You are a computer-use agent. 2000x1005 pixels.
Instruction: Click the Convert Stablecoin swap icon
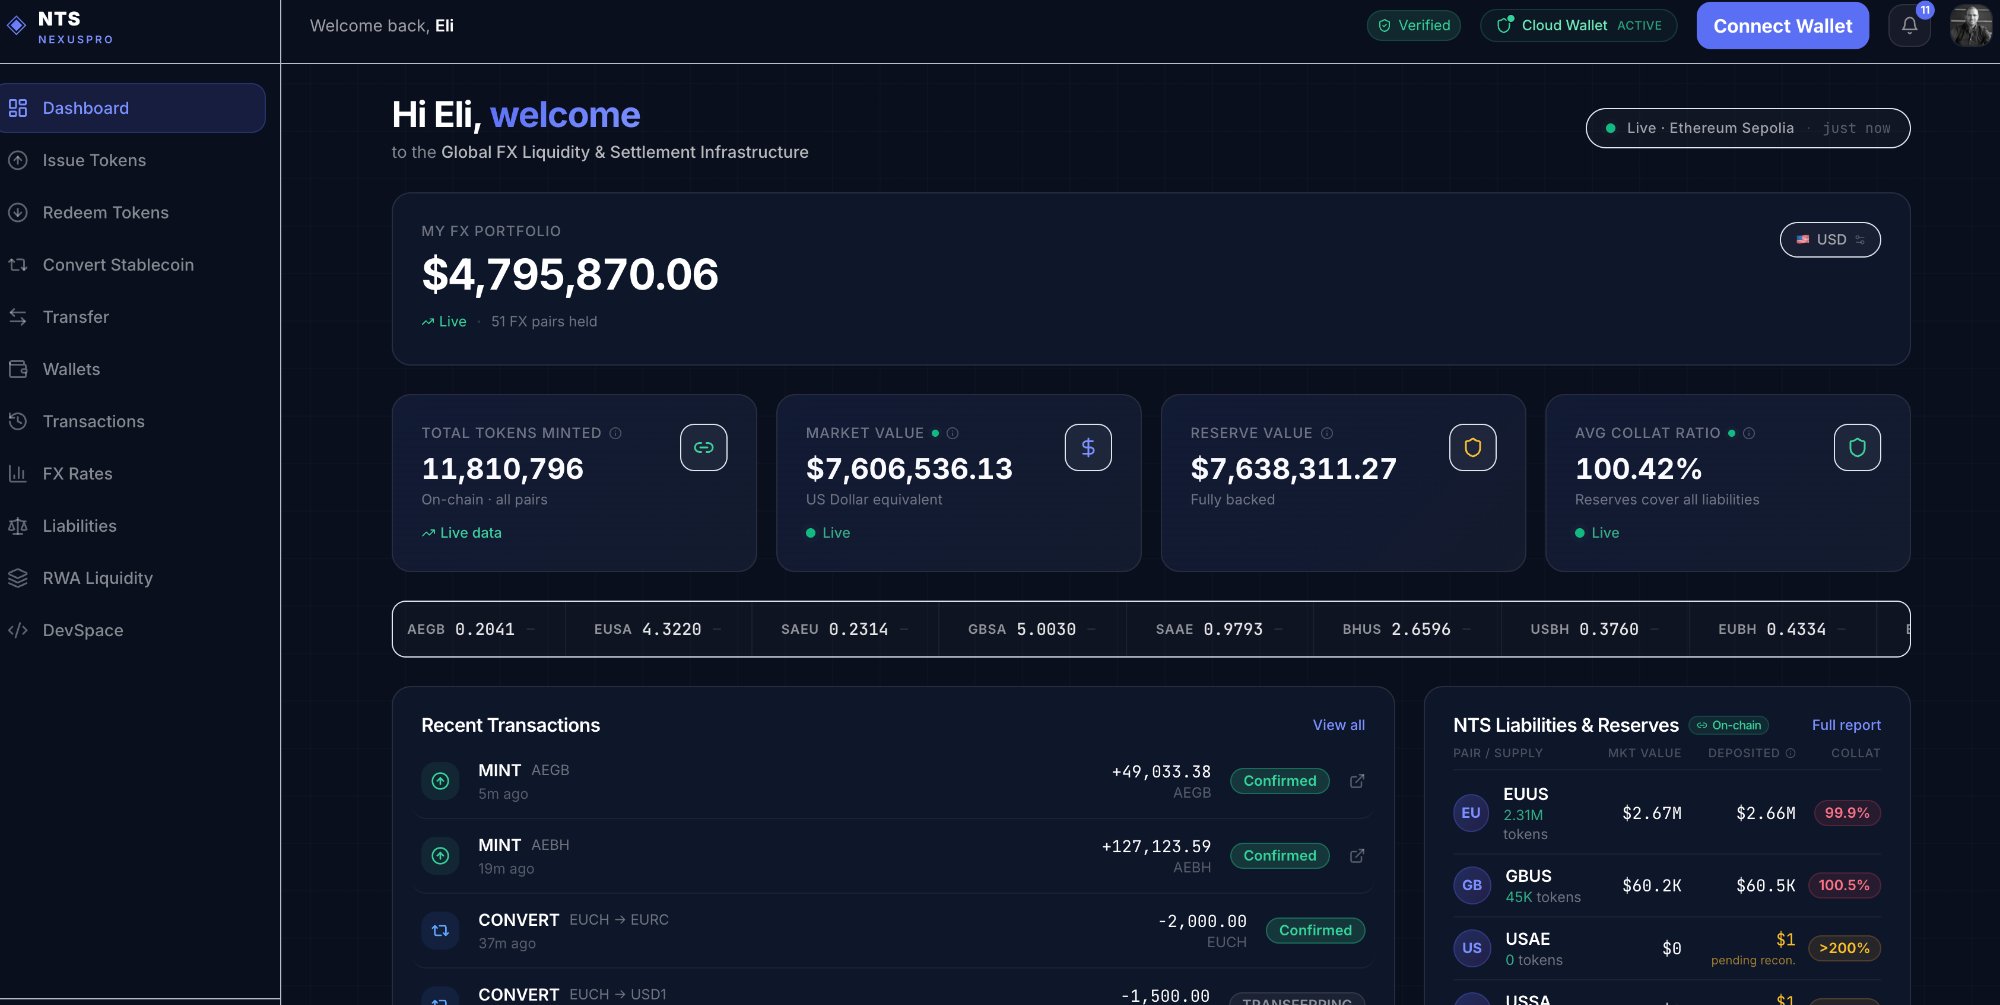pyautogui.click(x=17, y=264)
